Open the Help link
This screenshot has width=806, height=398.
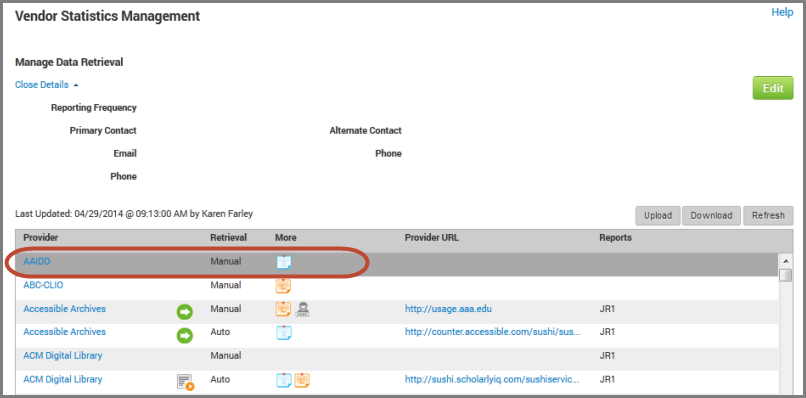[782, 12]
